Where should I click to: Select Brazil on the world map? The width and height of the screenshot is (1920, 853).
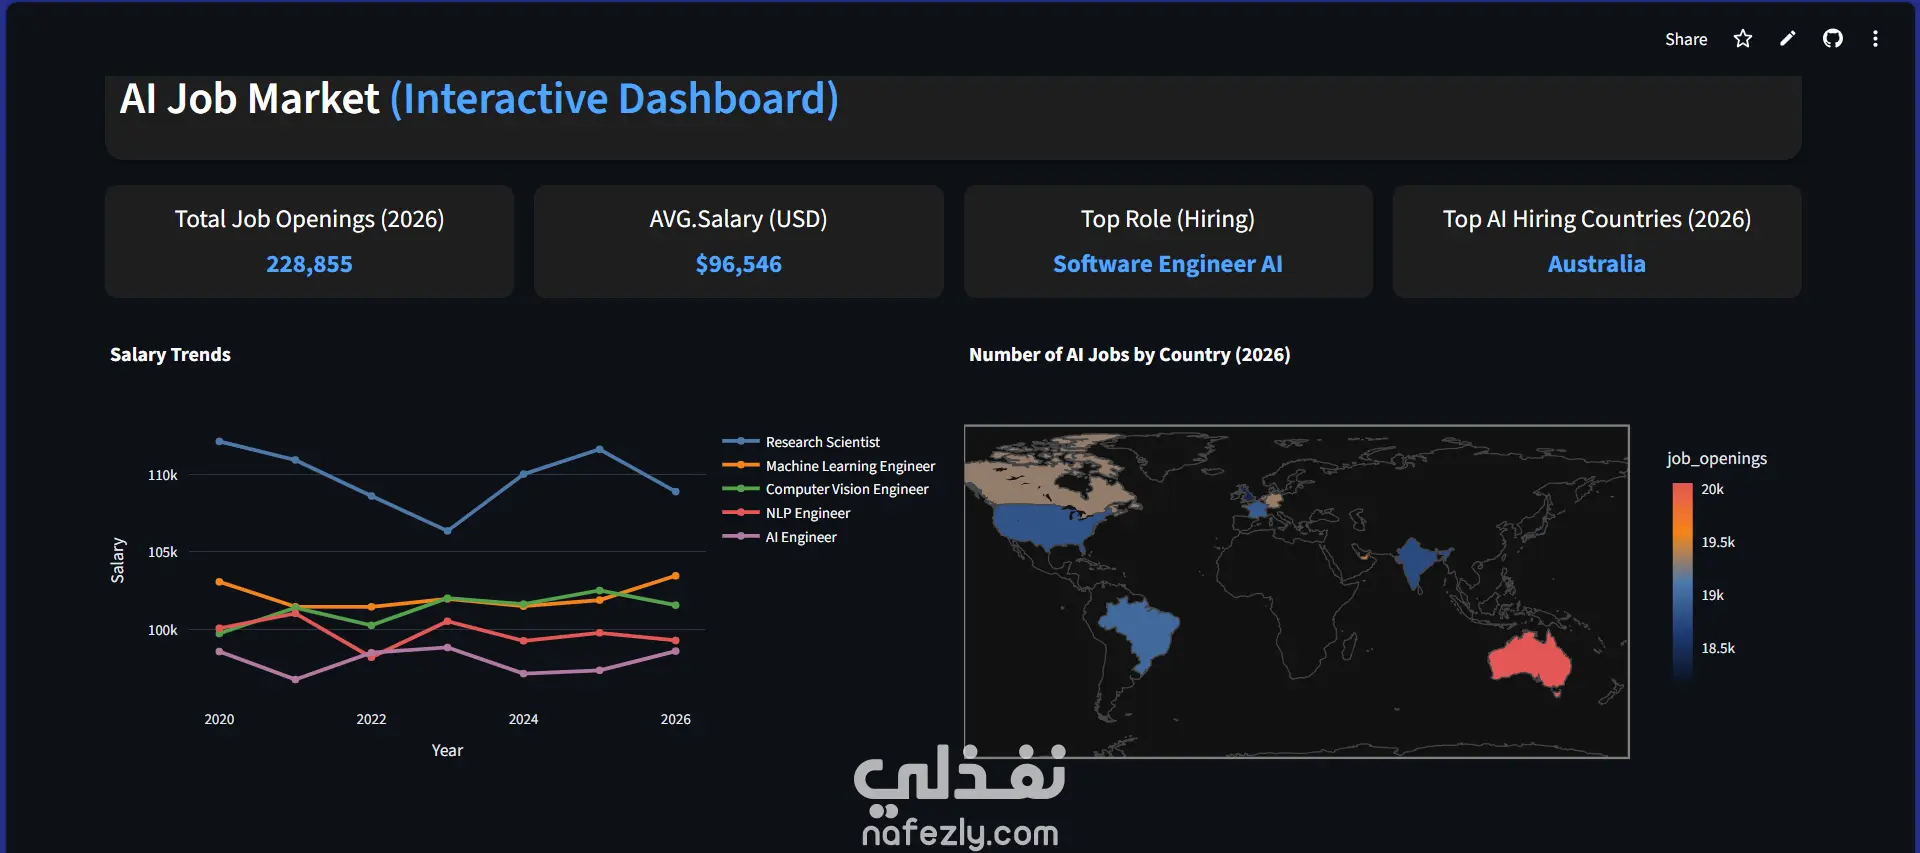click(1142, 633)
